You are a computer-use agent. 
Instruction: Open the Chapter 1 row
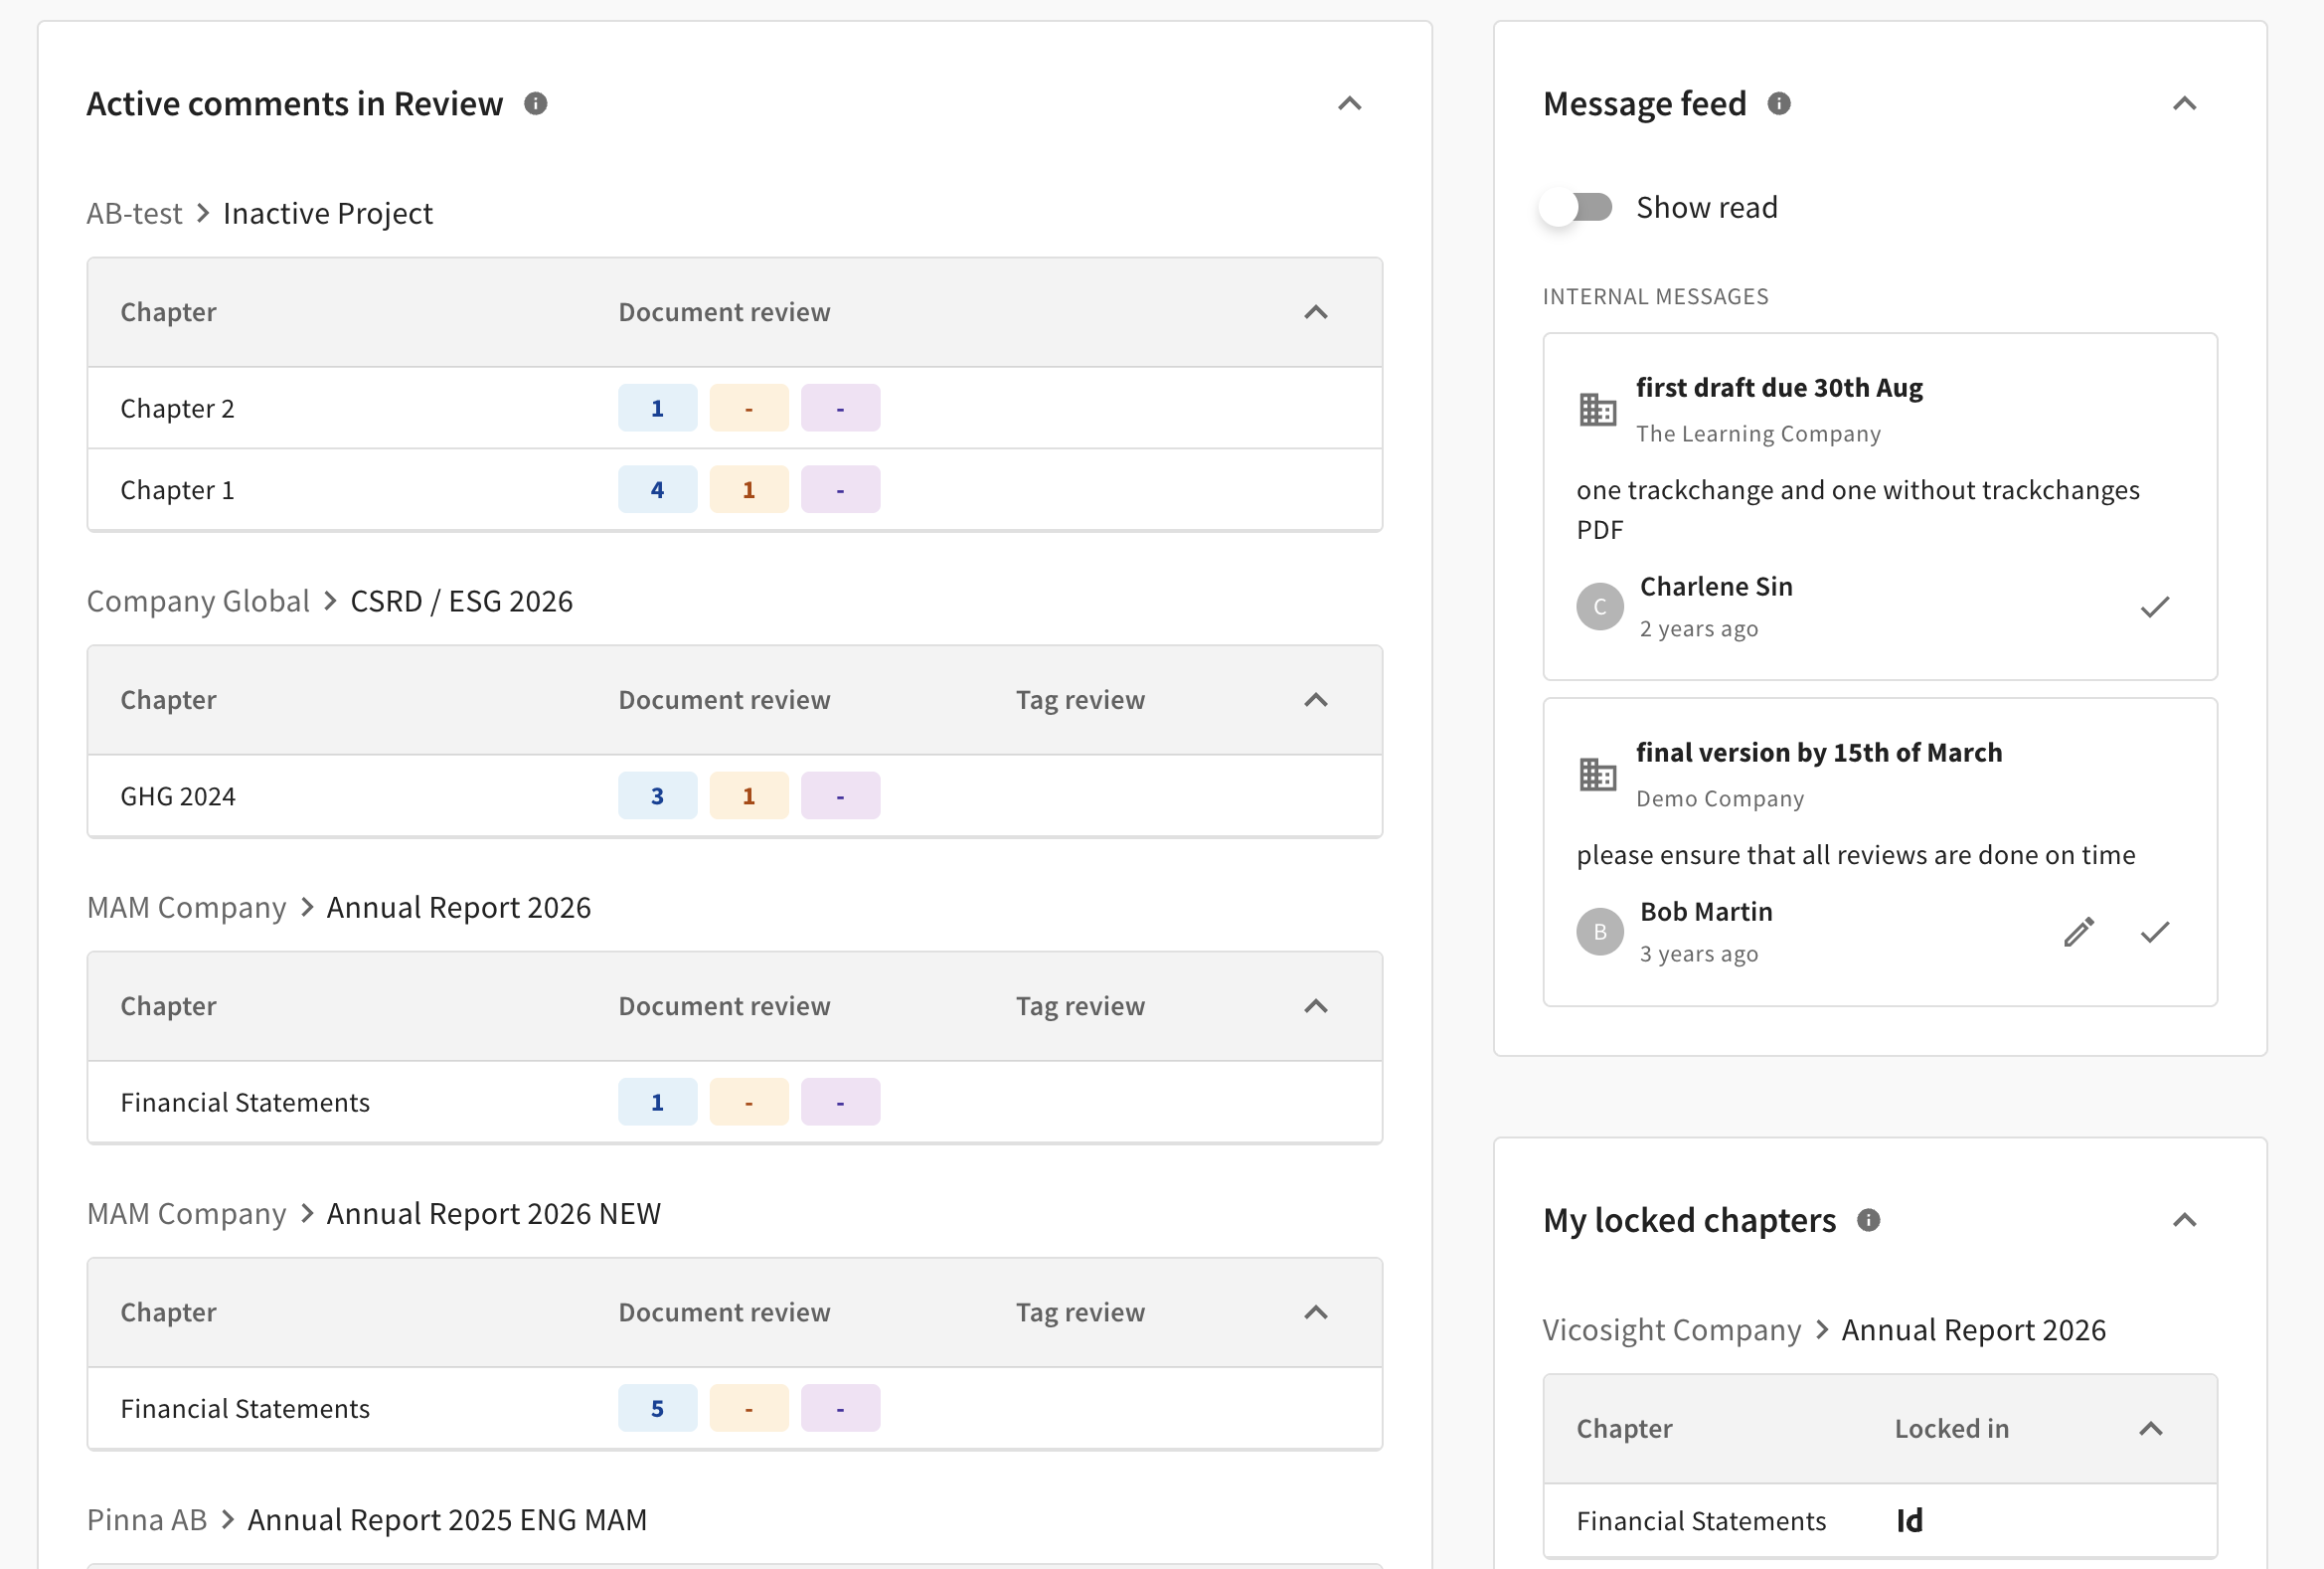coord(735,490)
